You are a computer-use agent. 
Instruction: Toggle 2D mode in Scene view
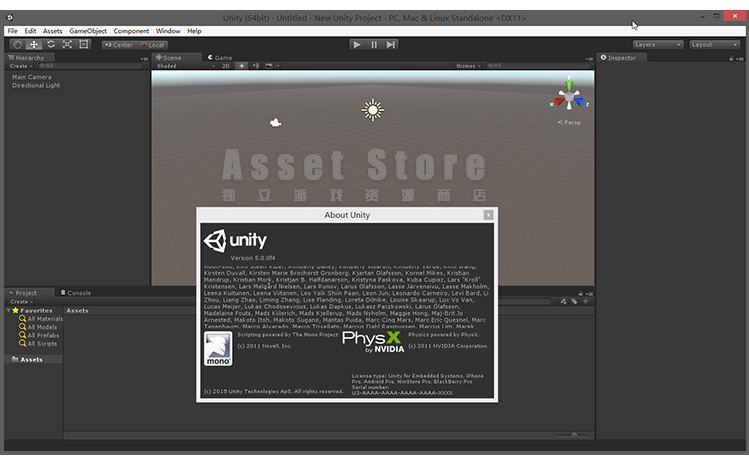[226, 66]
